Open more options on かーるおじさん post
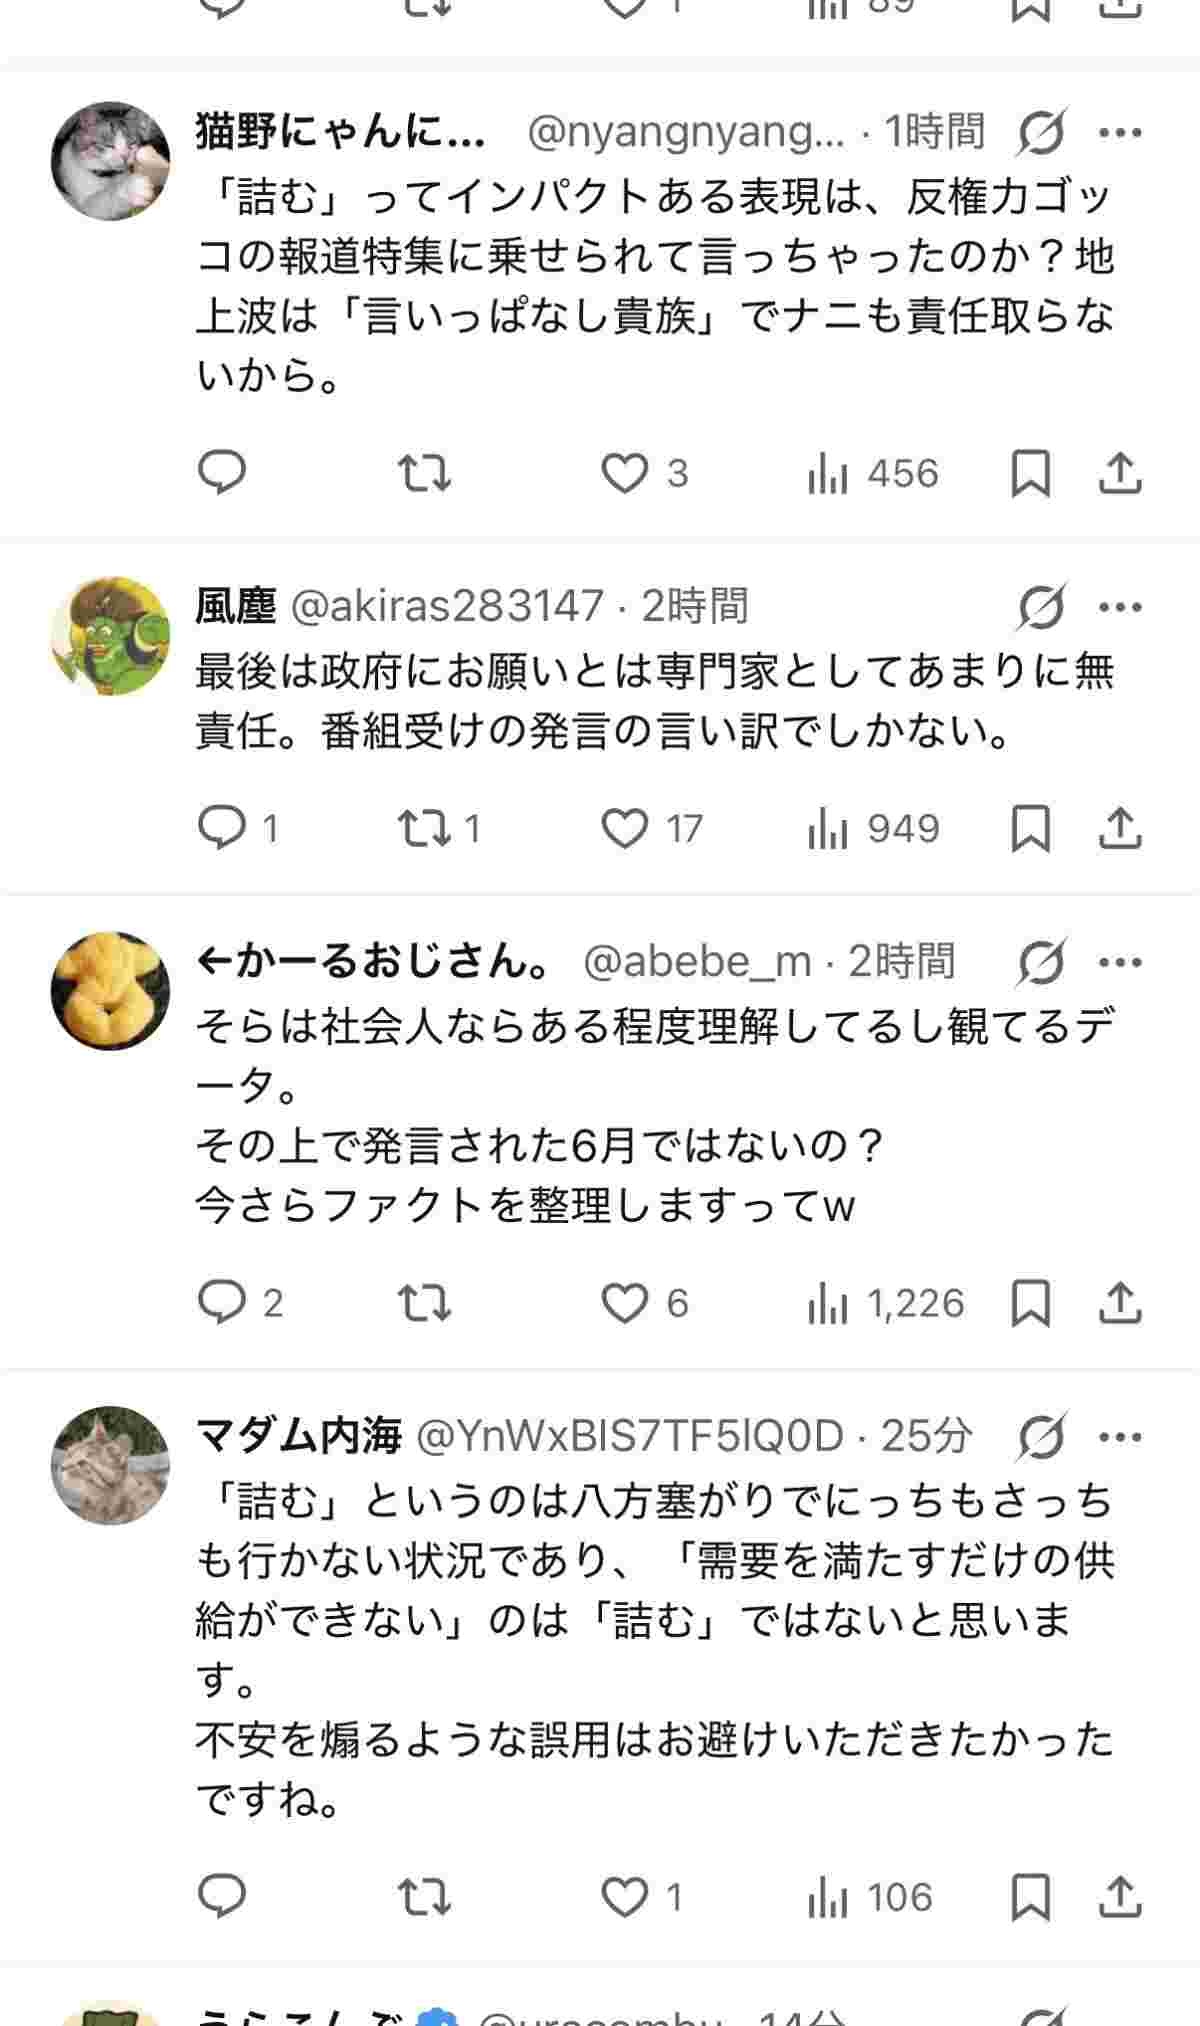 pyautogui.click(x=1120, y=962)
